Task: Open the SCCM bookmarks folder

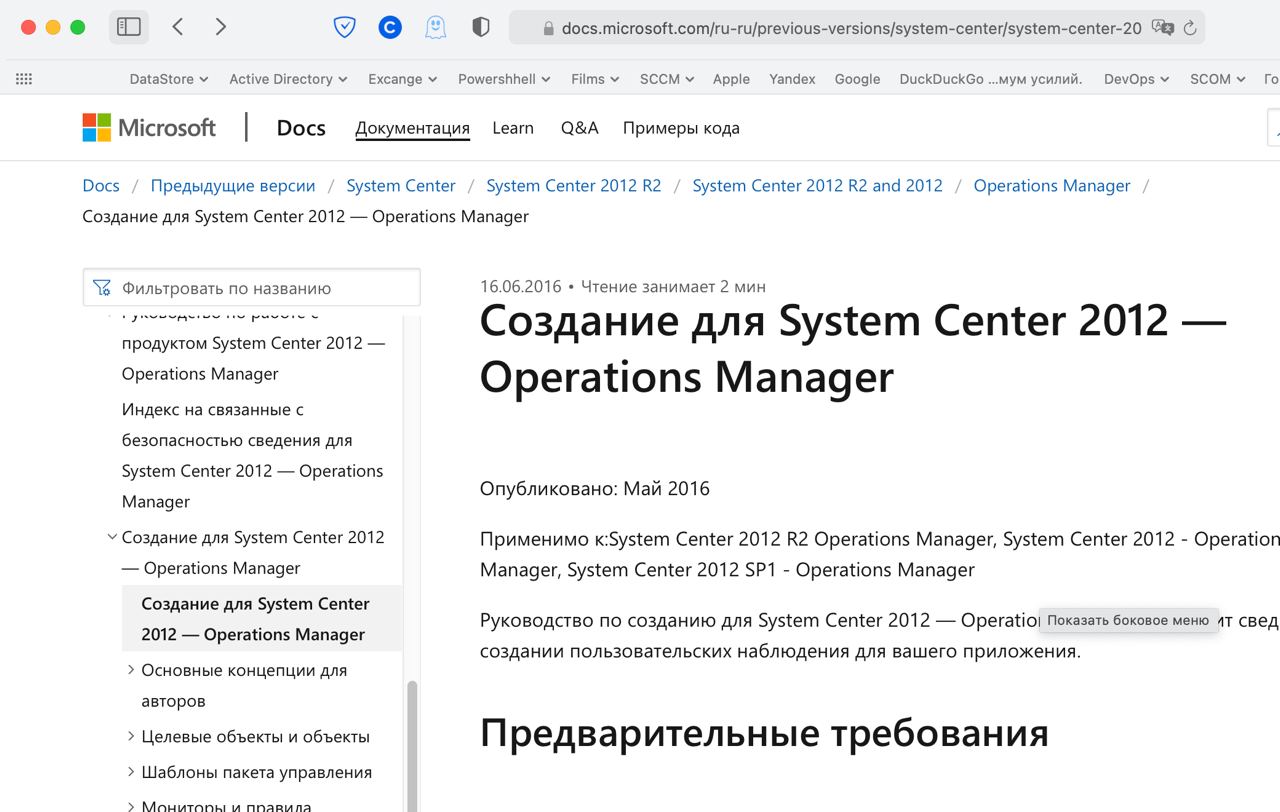Action: point(667,79)
